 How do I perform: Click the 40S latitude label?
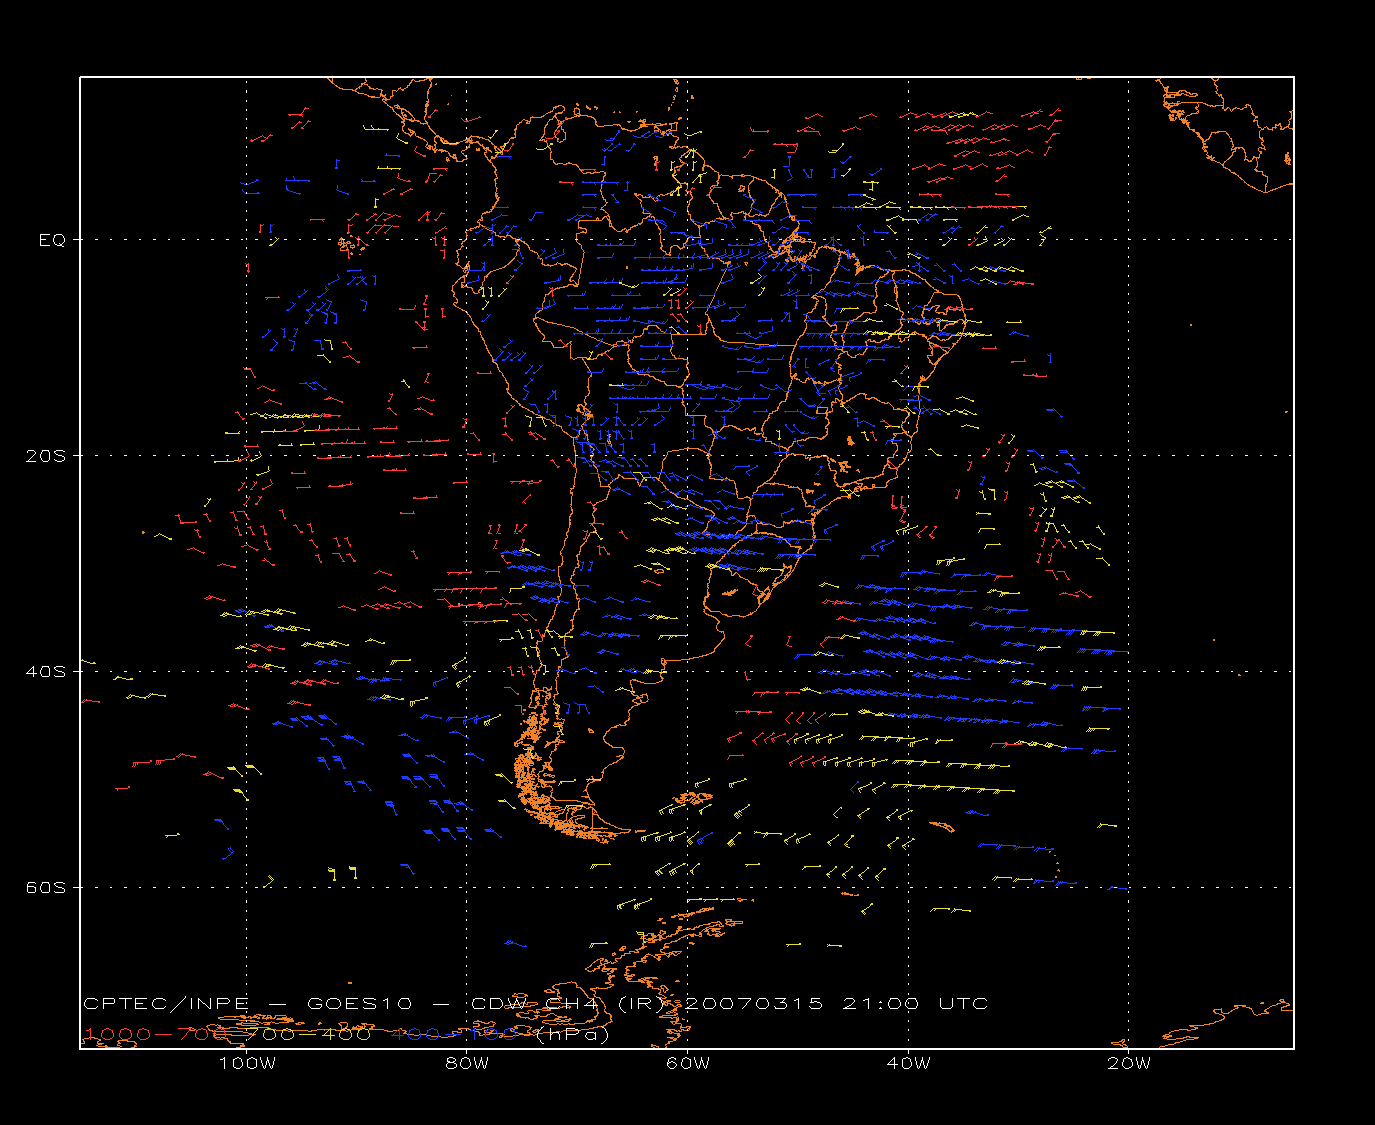point(47,672)
